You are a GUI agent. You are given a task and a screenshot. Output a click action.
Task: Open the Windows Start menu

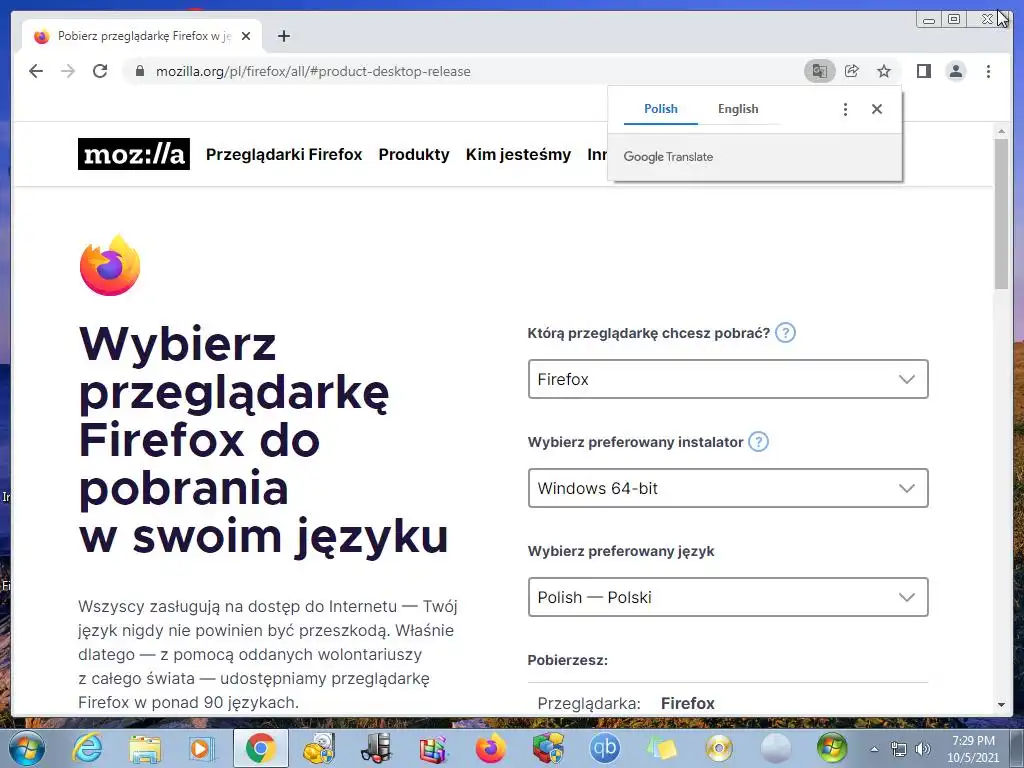click(27, 748)
